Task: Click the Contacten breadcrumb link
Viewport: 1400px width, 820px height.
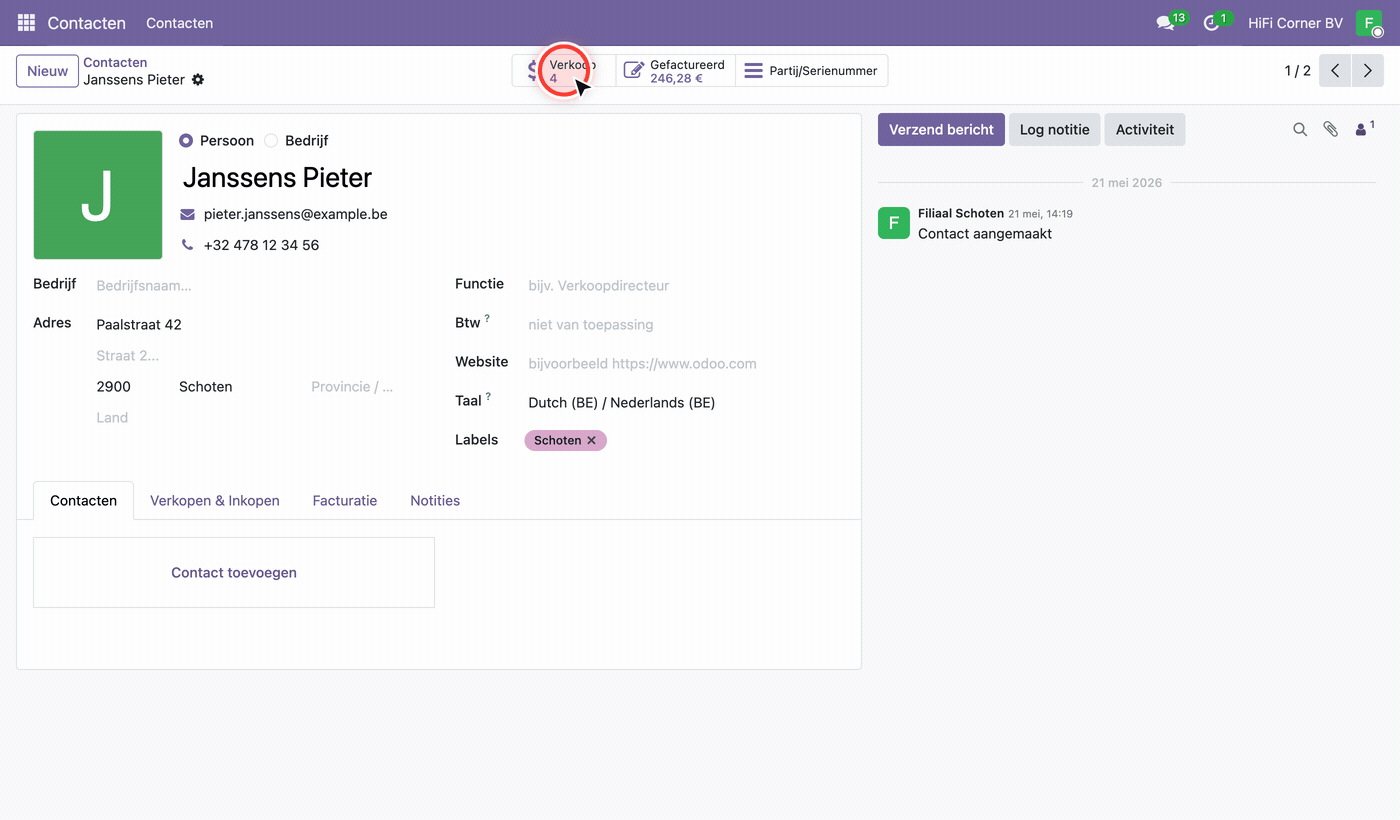Action: (x=115, y=62)
